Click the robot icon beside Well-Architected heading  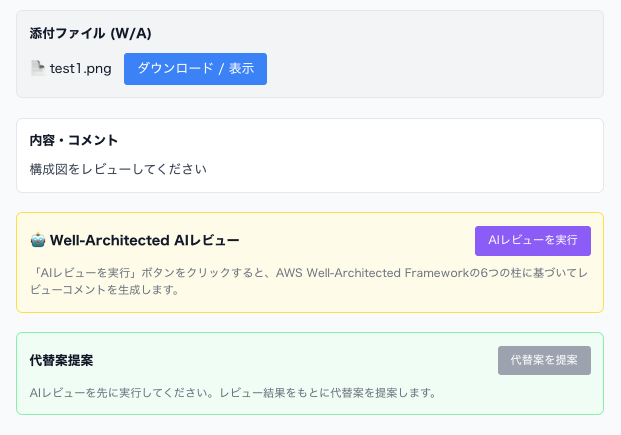click(38, 241)
